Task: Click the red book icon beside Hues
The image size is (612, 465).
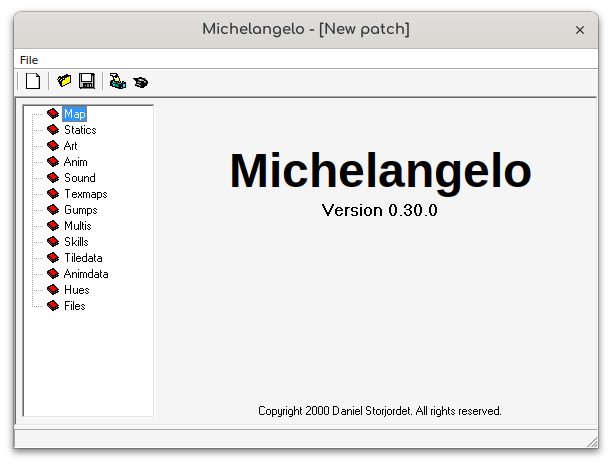Action: (53, 290)
